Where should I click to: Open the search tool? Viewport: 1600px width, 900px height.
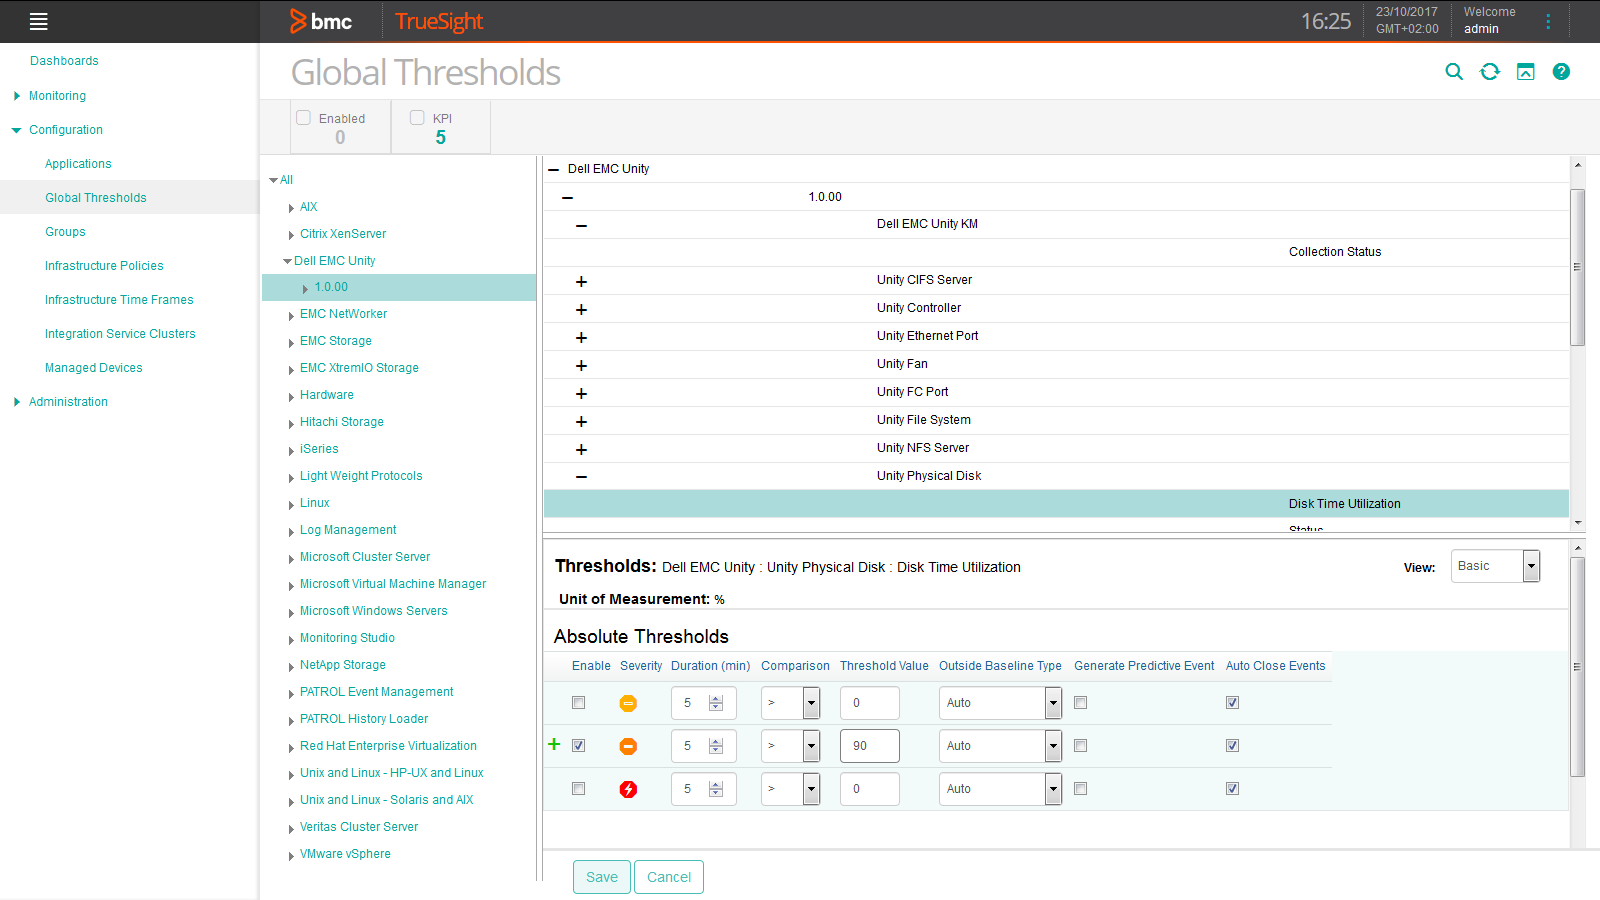click(1453, 71)
